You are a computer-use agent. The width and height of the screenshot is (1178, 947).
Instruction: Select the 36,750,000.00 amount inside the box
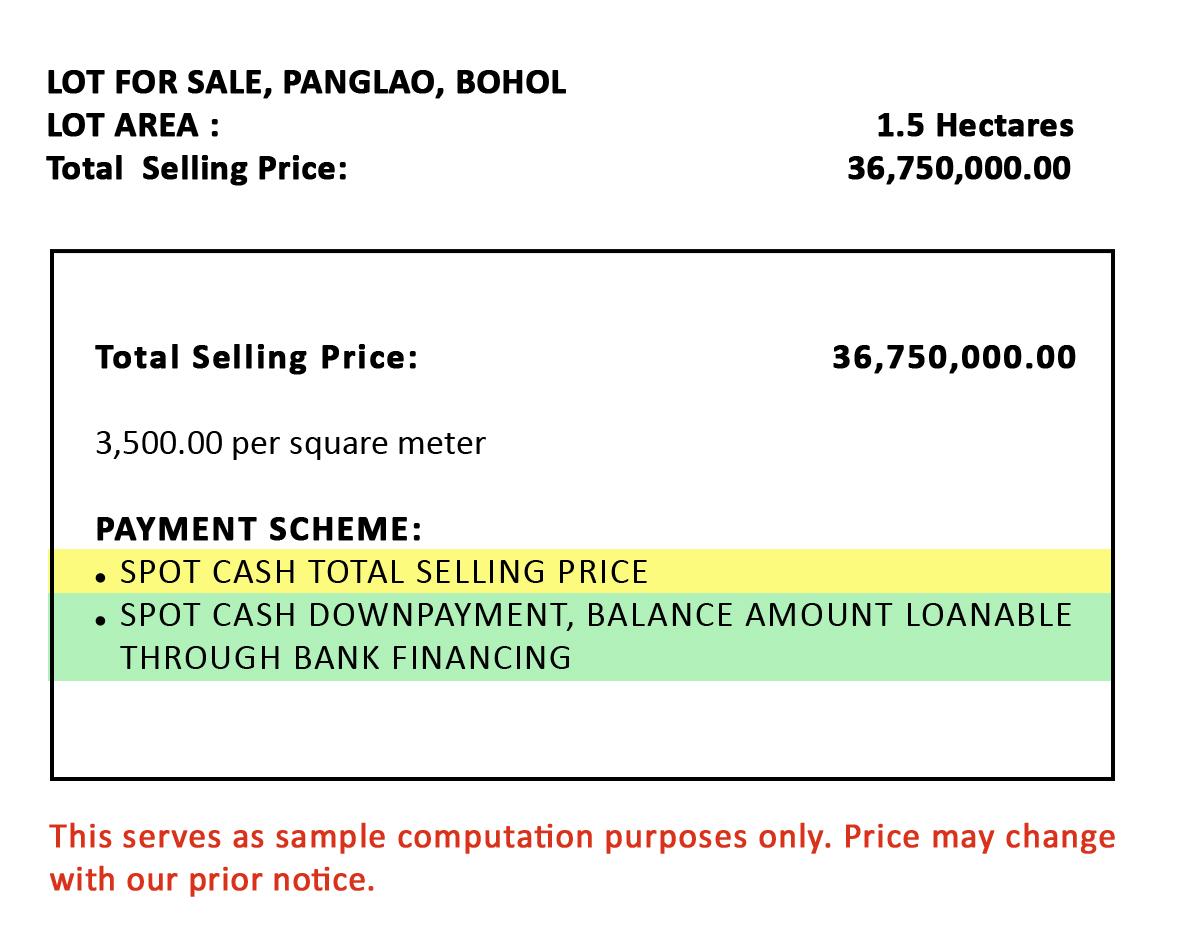point(954,357)
